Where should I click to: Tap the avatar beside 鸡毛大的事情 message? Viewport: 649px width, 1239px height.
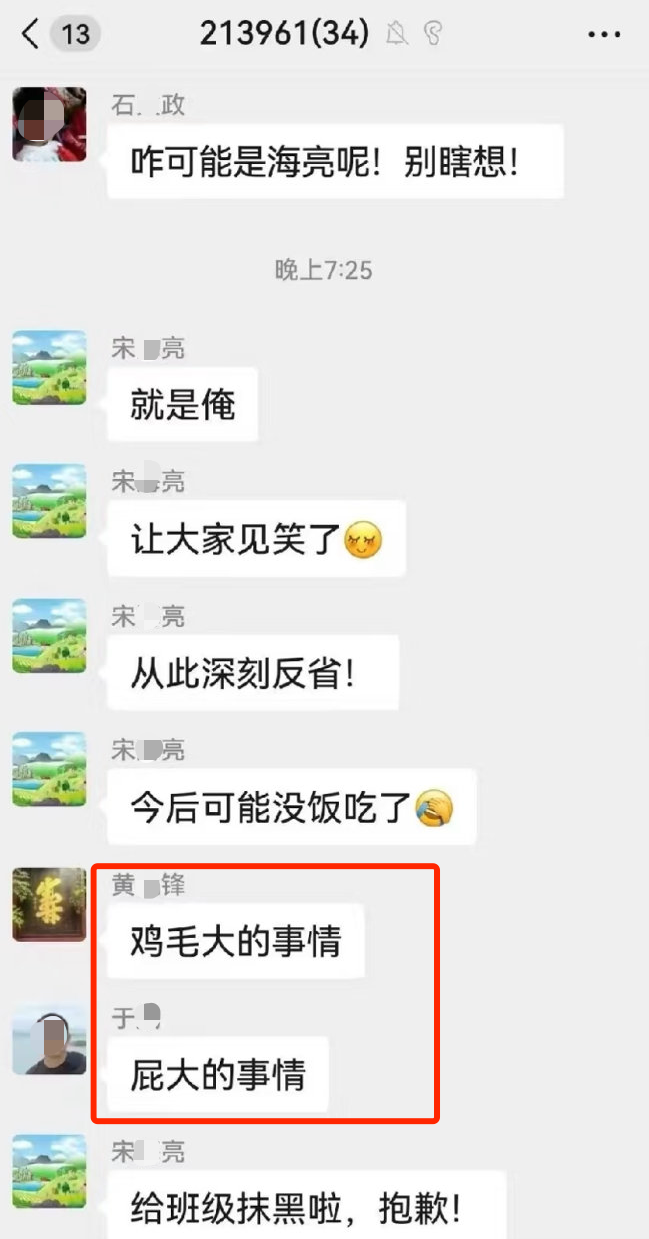(49, 905)
